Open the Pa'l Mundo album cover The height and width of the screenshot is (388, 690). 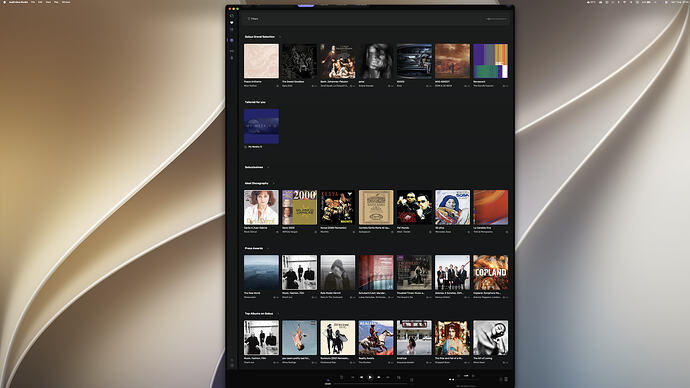(414, 207)
